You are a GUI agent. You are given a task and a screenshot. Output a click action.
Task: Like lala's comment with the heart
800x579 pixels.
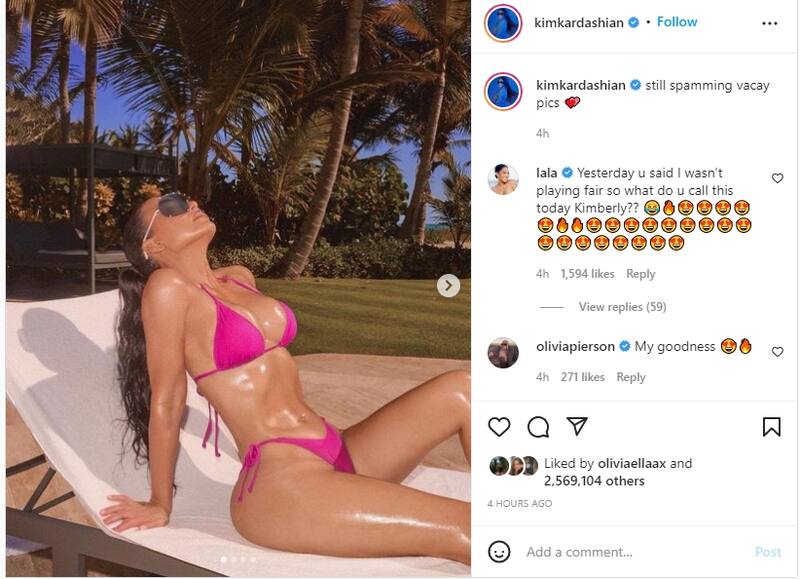coord(777,178)
